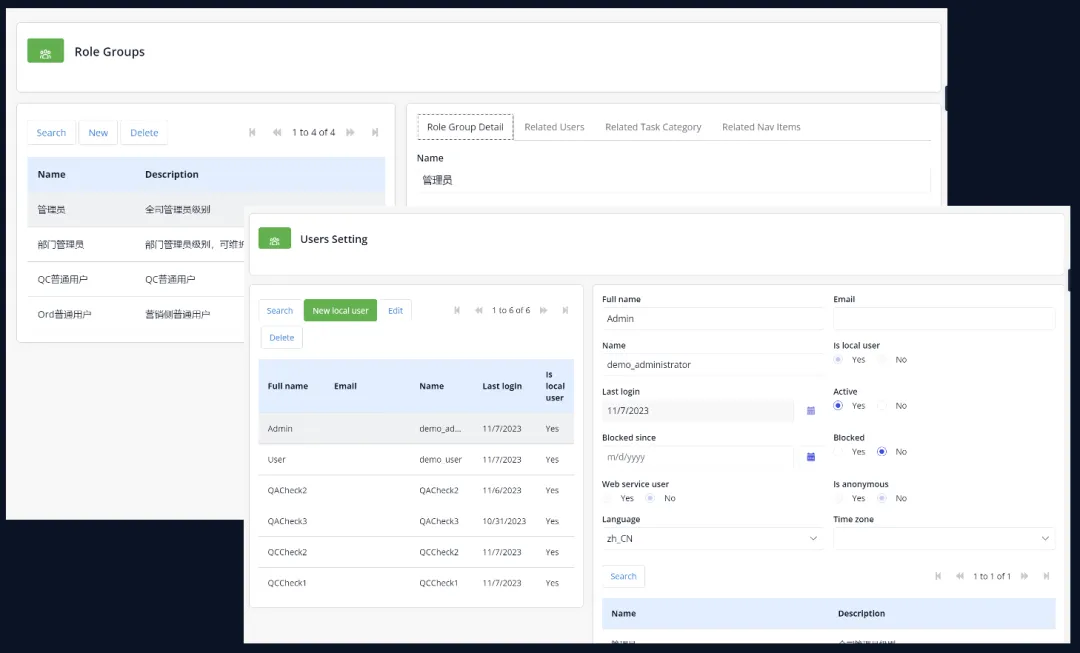Switch to Related Users tab
Screen dimensions: 1080x653
point(554,127)
